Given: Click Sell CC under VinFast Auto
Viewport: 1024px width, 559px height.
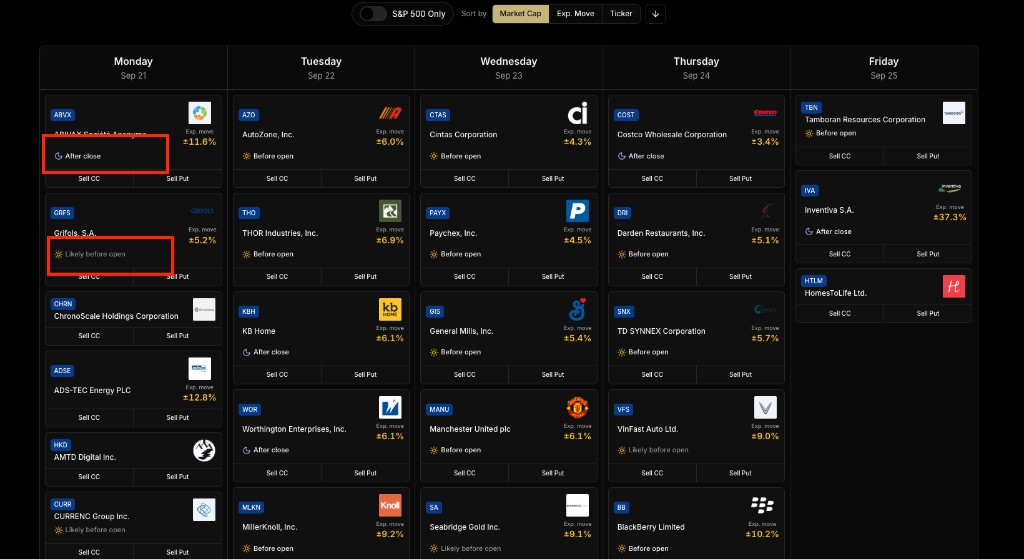Looking at the screenshot, I should click(652, 473).
